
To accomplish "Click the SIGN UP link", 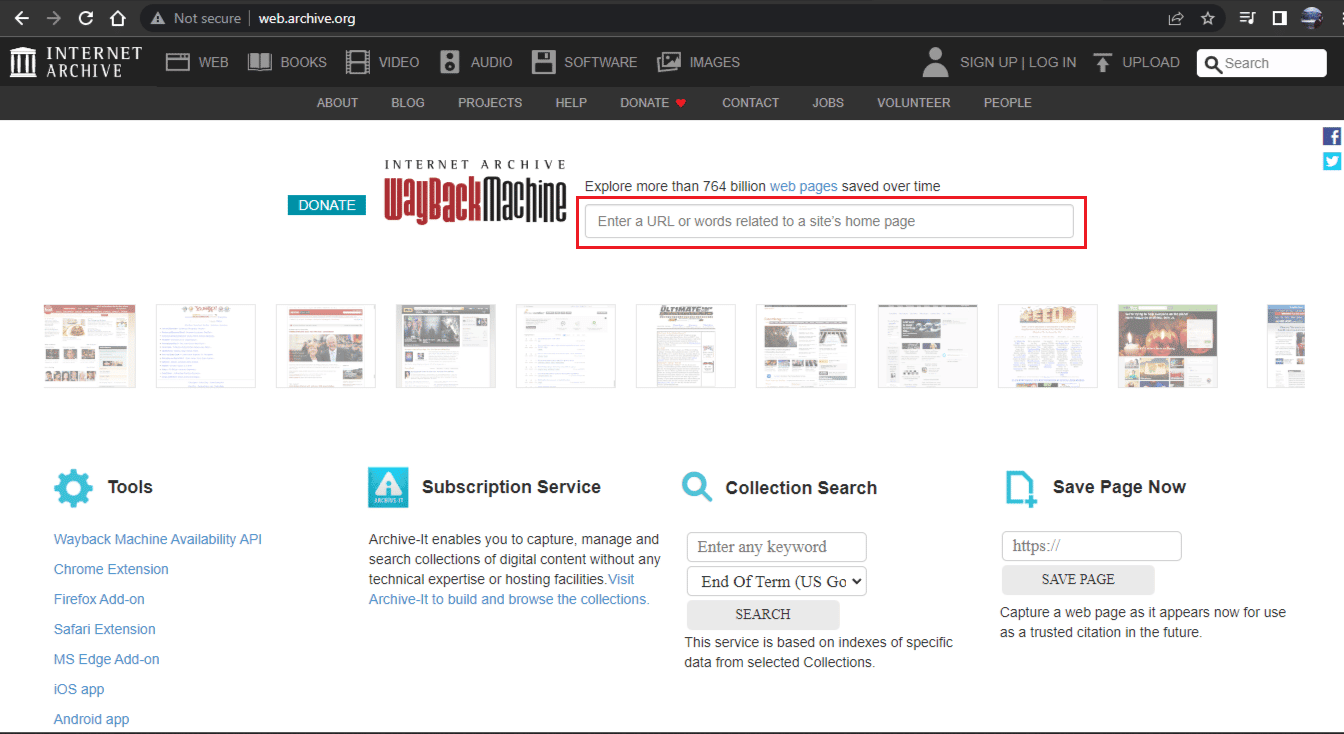I will pyautogui.click(x=988, y=62).
